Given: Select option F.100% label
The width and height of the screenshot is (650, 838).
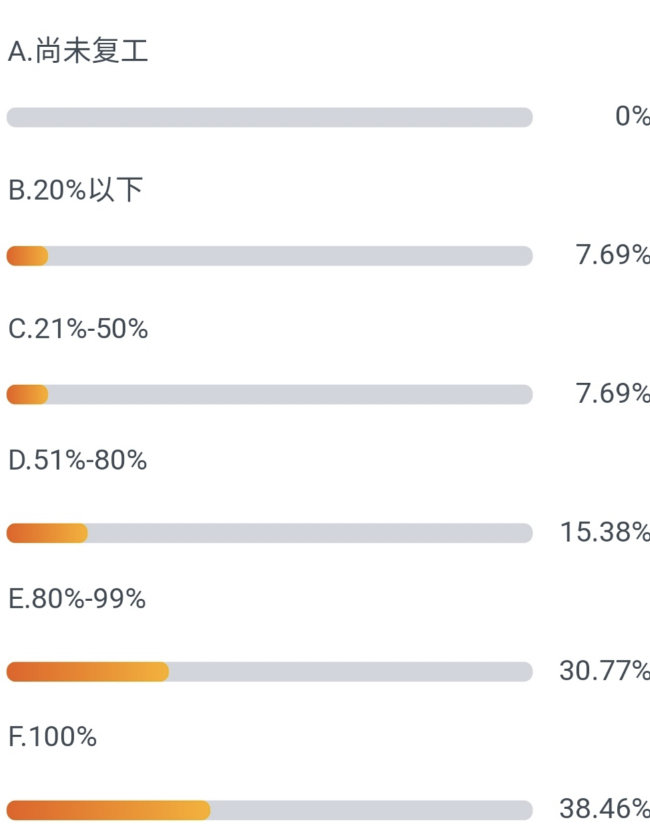Looking at the screenshot, I should click(52, 737).
